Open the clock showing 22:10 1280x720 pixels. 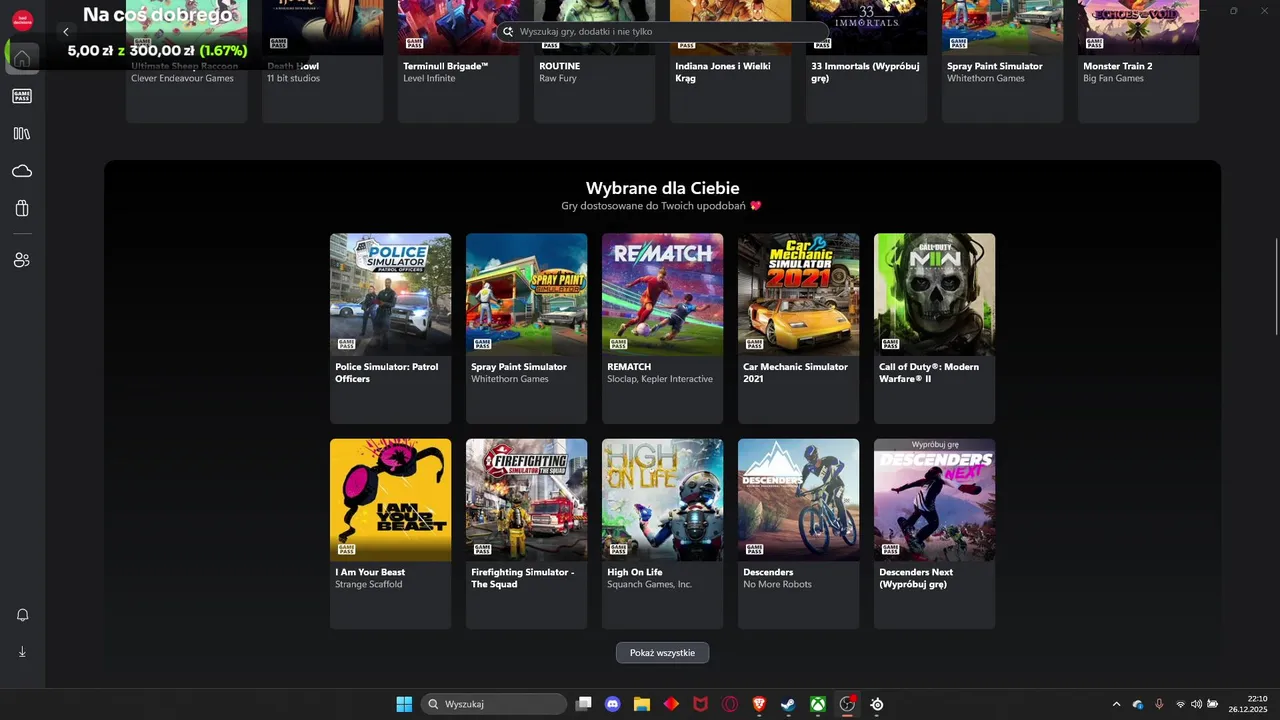click(1248, 704)
